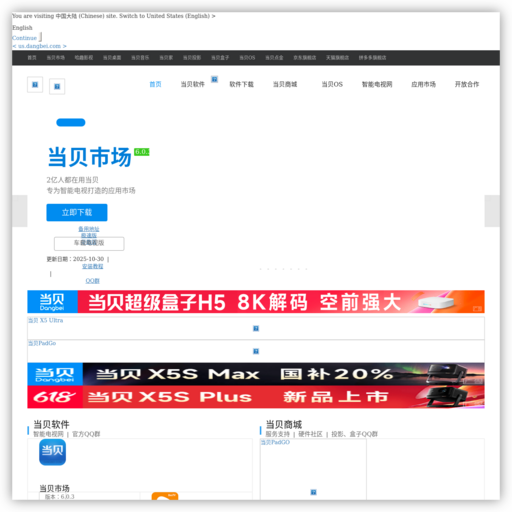Click the second broken logo image in header
Viewport: 512px width, 512px height.
(57, 87)
